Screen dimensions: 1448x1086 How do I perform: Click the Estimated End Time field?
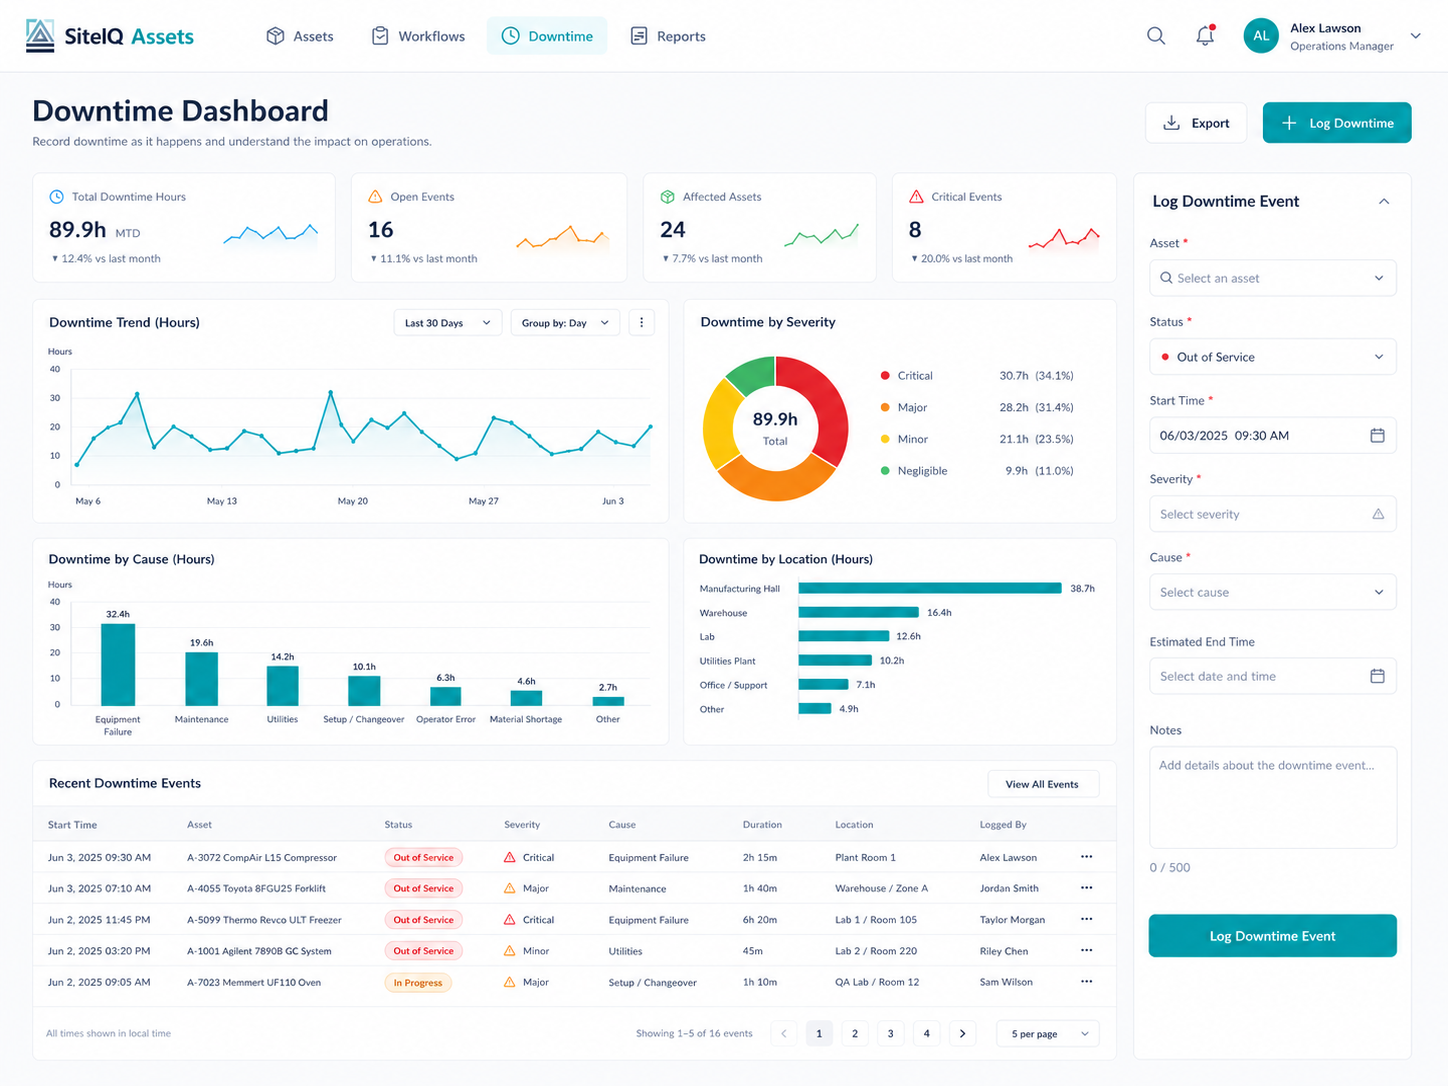[1272, 676]
